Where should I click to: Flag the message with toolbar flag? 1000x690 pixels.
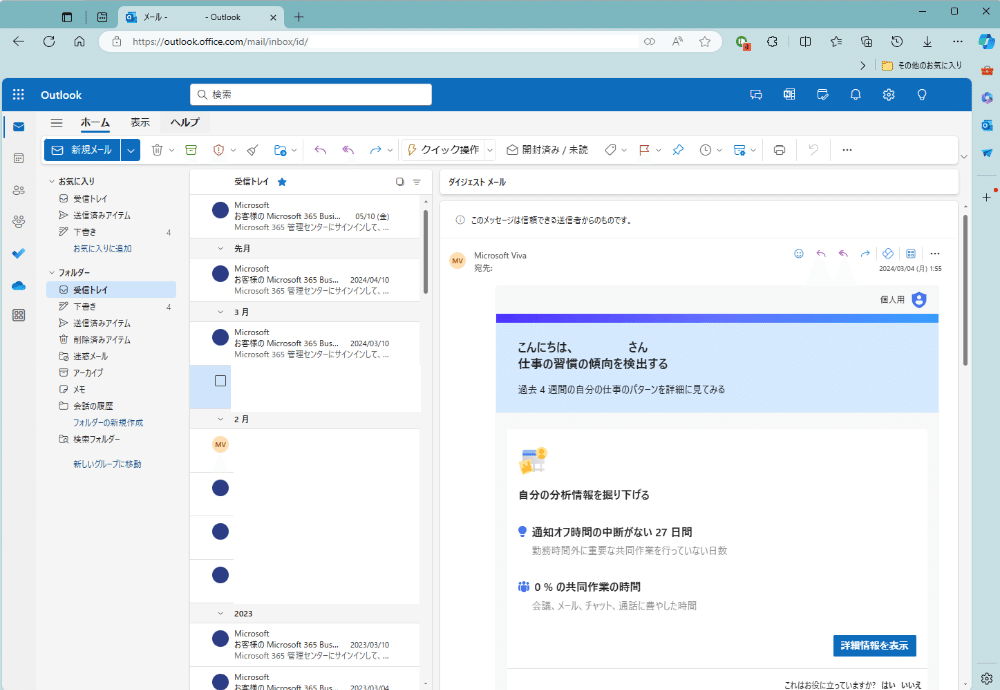pyautogui.click(x=644, y=150)
